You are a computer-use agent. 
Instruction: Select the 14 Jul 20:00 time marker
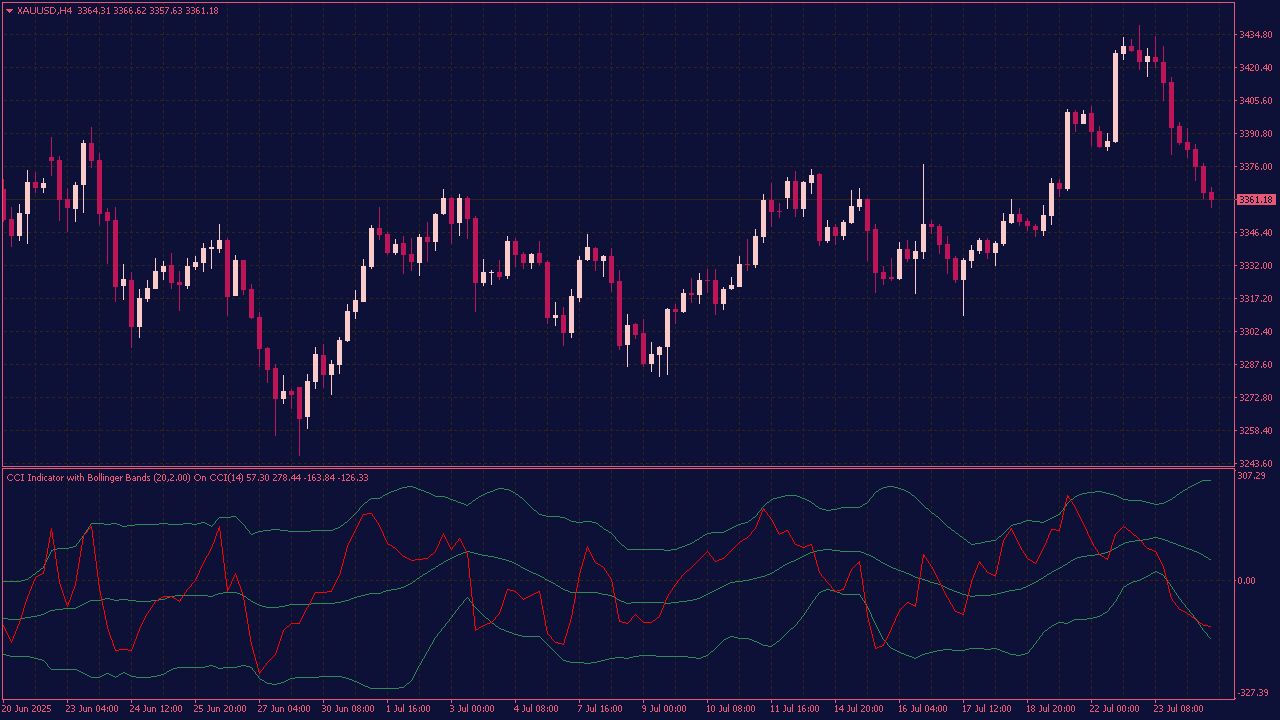pyautogui.click(x=859, y=708)
